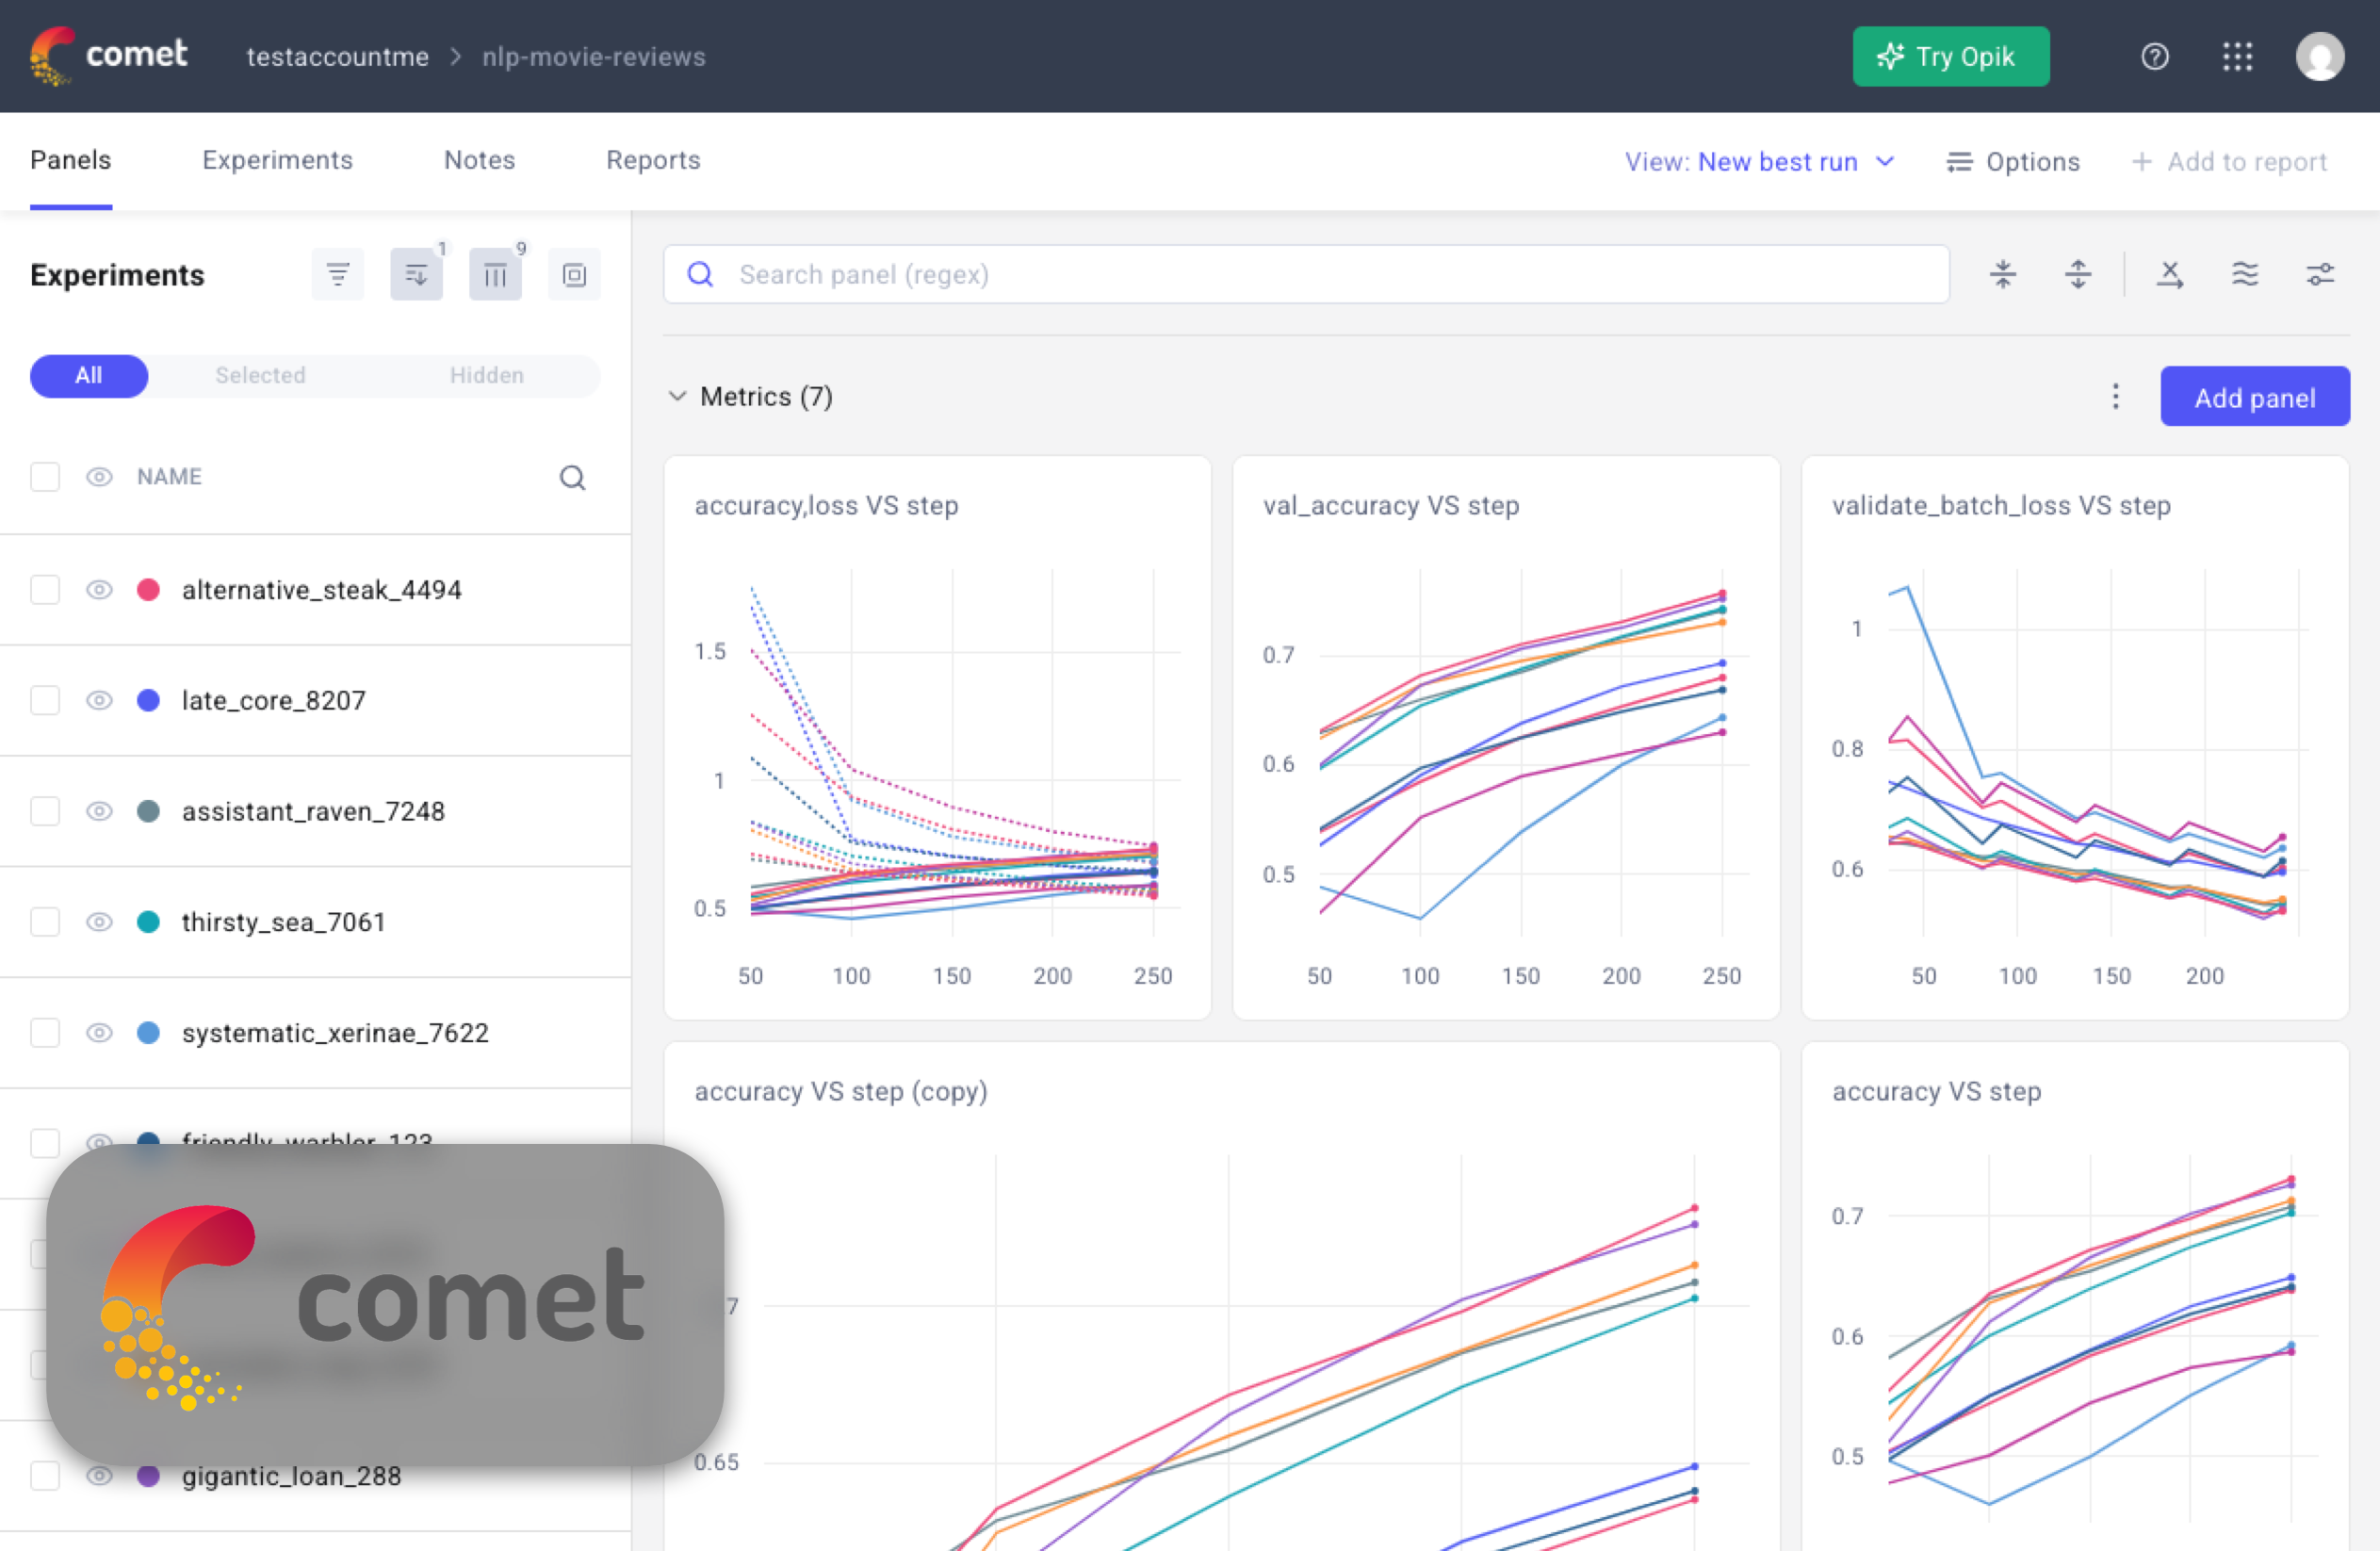Collapse all panels icon

tap(2003, 274)
